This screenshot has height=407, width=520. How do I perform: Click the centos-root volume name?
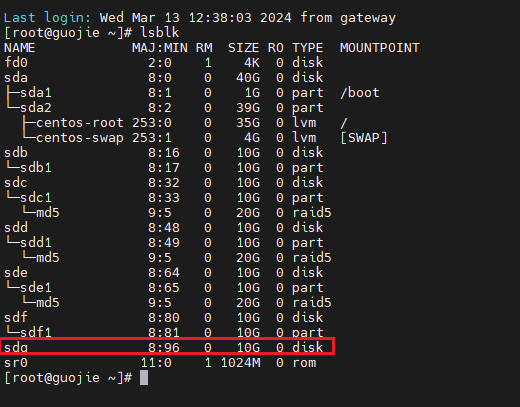tap(80, 123)
